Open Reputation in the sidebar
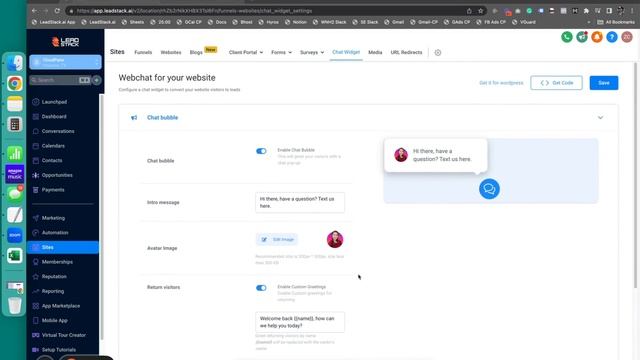The width and height of the screenshot is (640, 360). pyautogui.click(x=54, y=277)
